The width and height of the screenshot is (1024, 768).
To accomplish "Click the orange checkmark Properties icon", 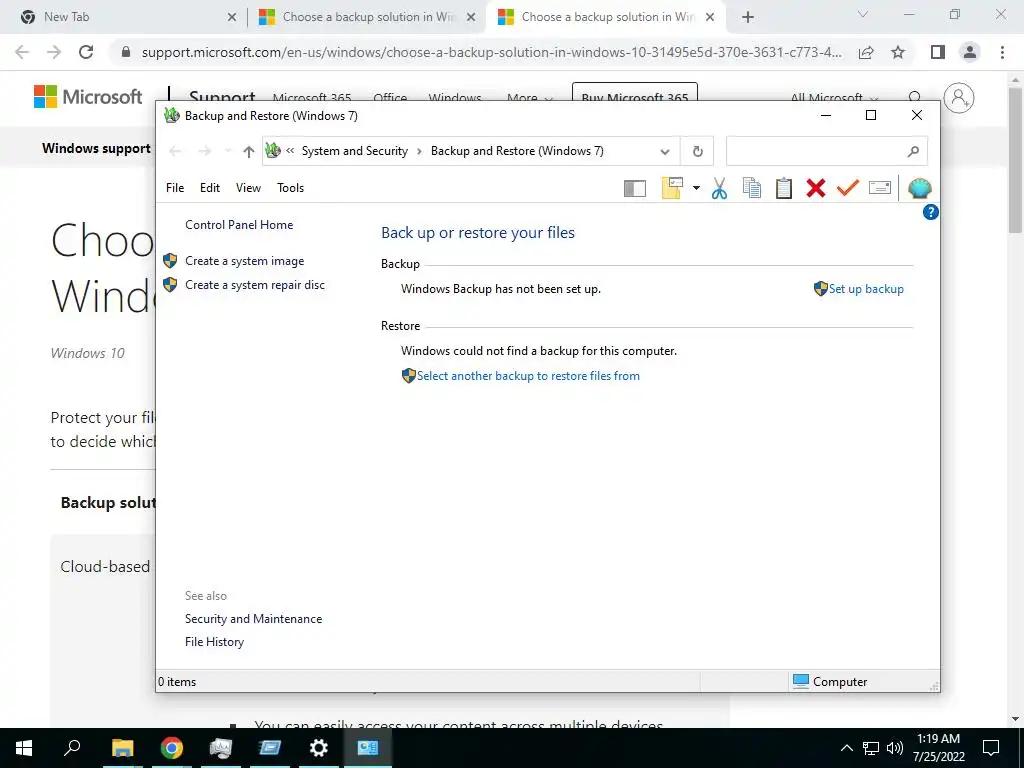I will [848, 188].
